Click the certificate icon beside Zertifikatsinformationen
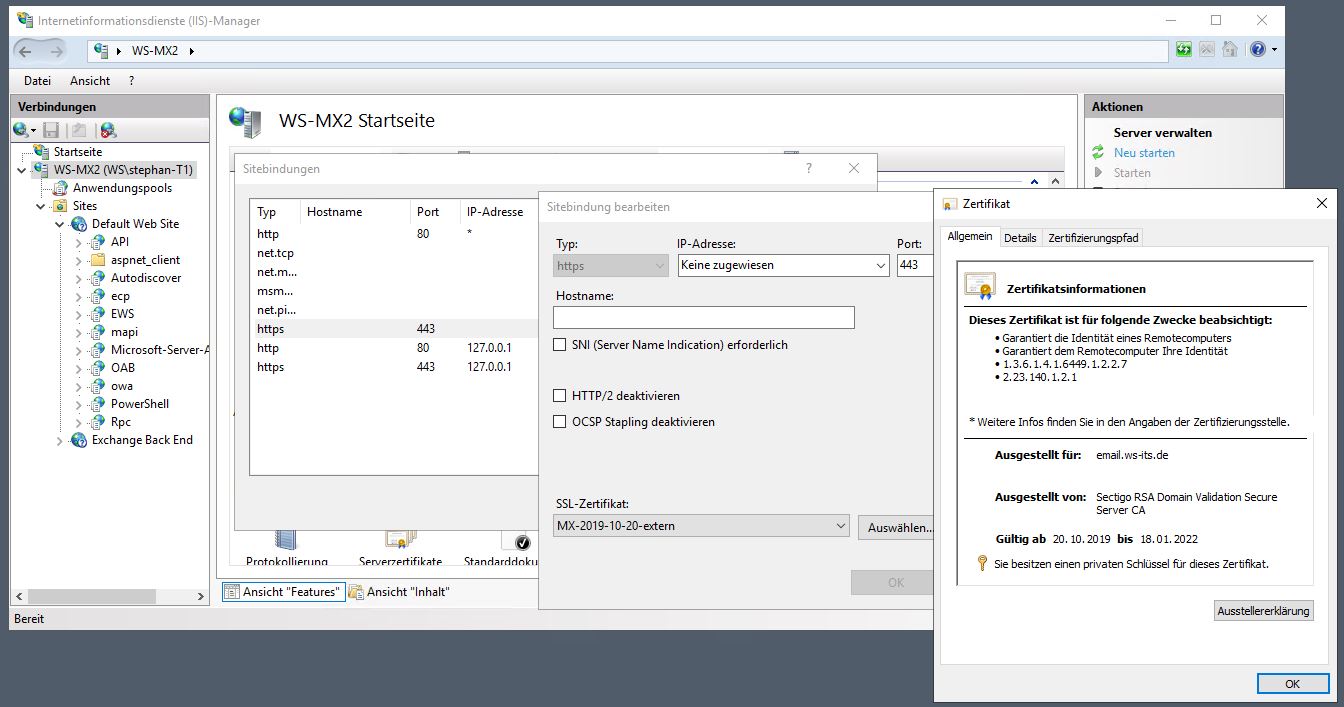Screen dimensions: 1344x707 980,287
